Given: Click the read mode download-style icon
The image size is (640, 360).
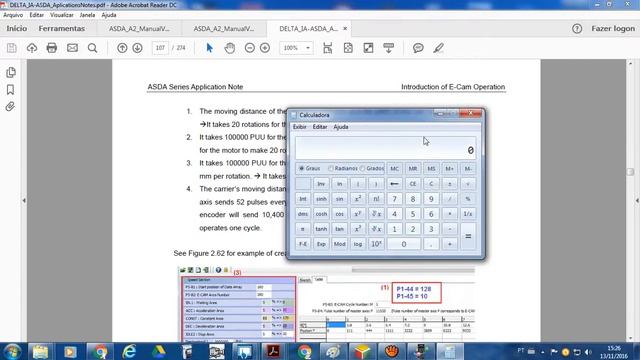Looking at the screenshot, I should point(389,48).
